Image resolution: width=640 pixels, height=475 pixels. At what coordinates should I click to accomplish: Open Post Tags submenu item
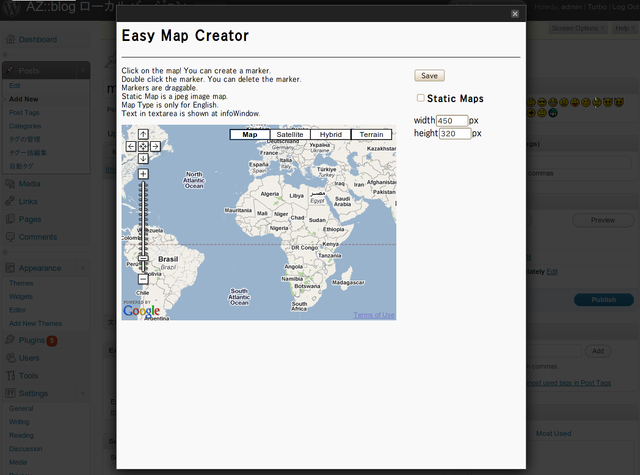(24, 113)
